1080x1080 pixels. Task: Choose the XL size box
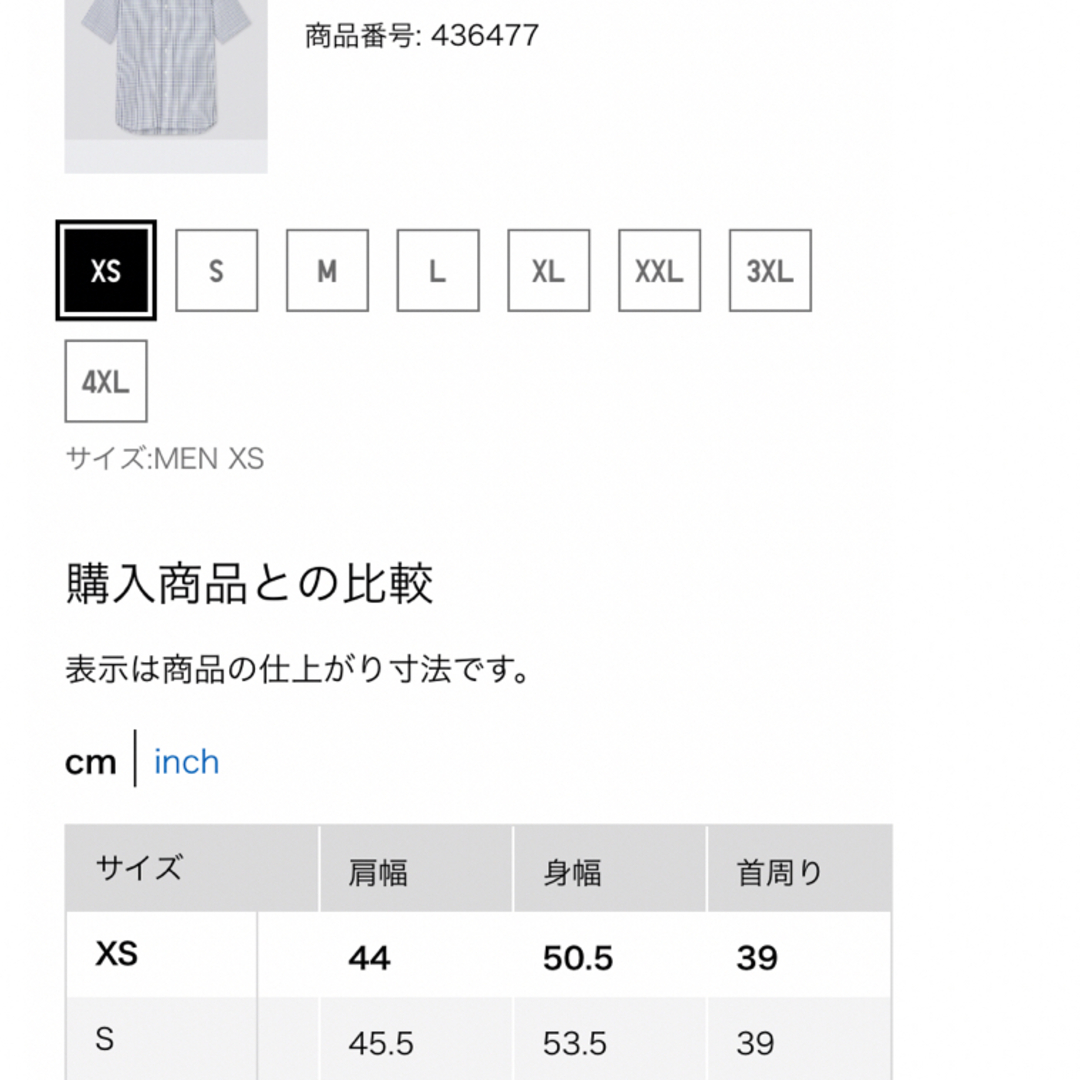coord(549,271)
